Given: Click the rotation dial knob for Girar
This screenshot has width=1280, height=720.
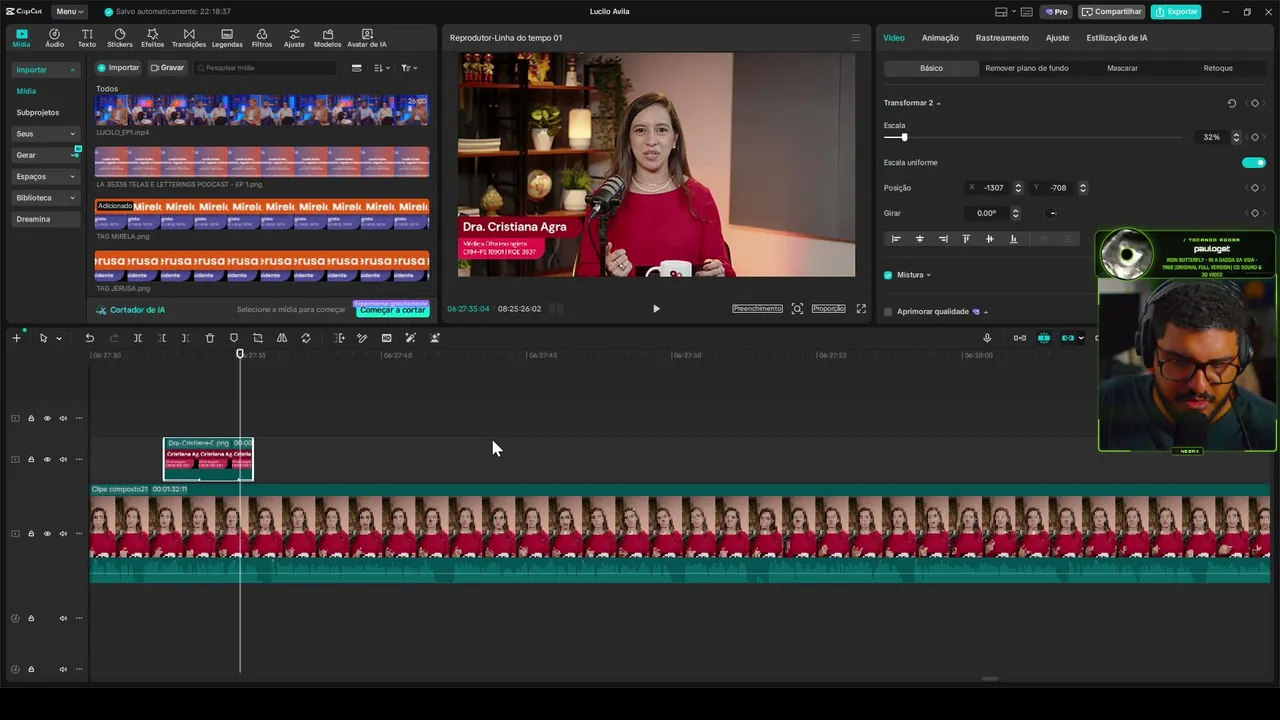Looking at the screenshot, I should [x=1051, y=213].
